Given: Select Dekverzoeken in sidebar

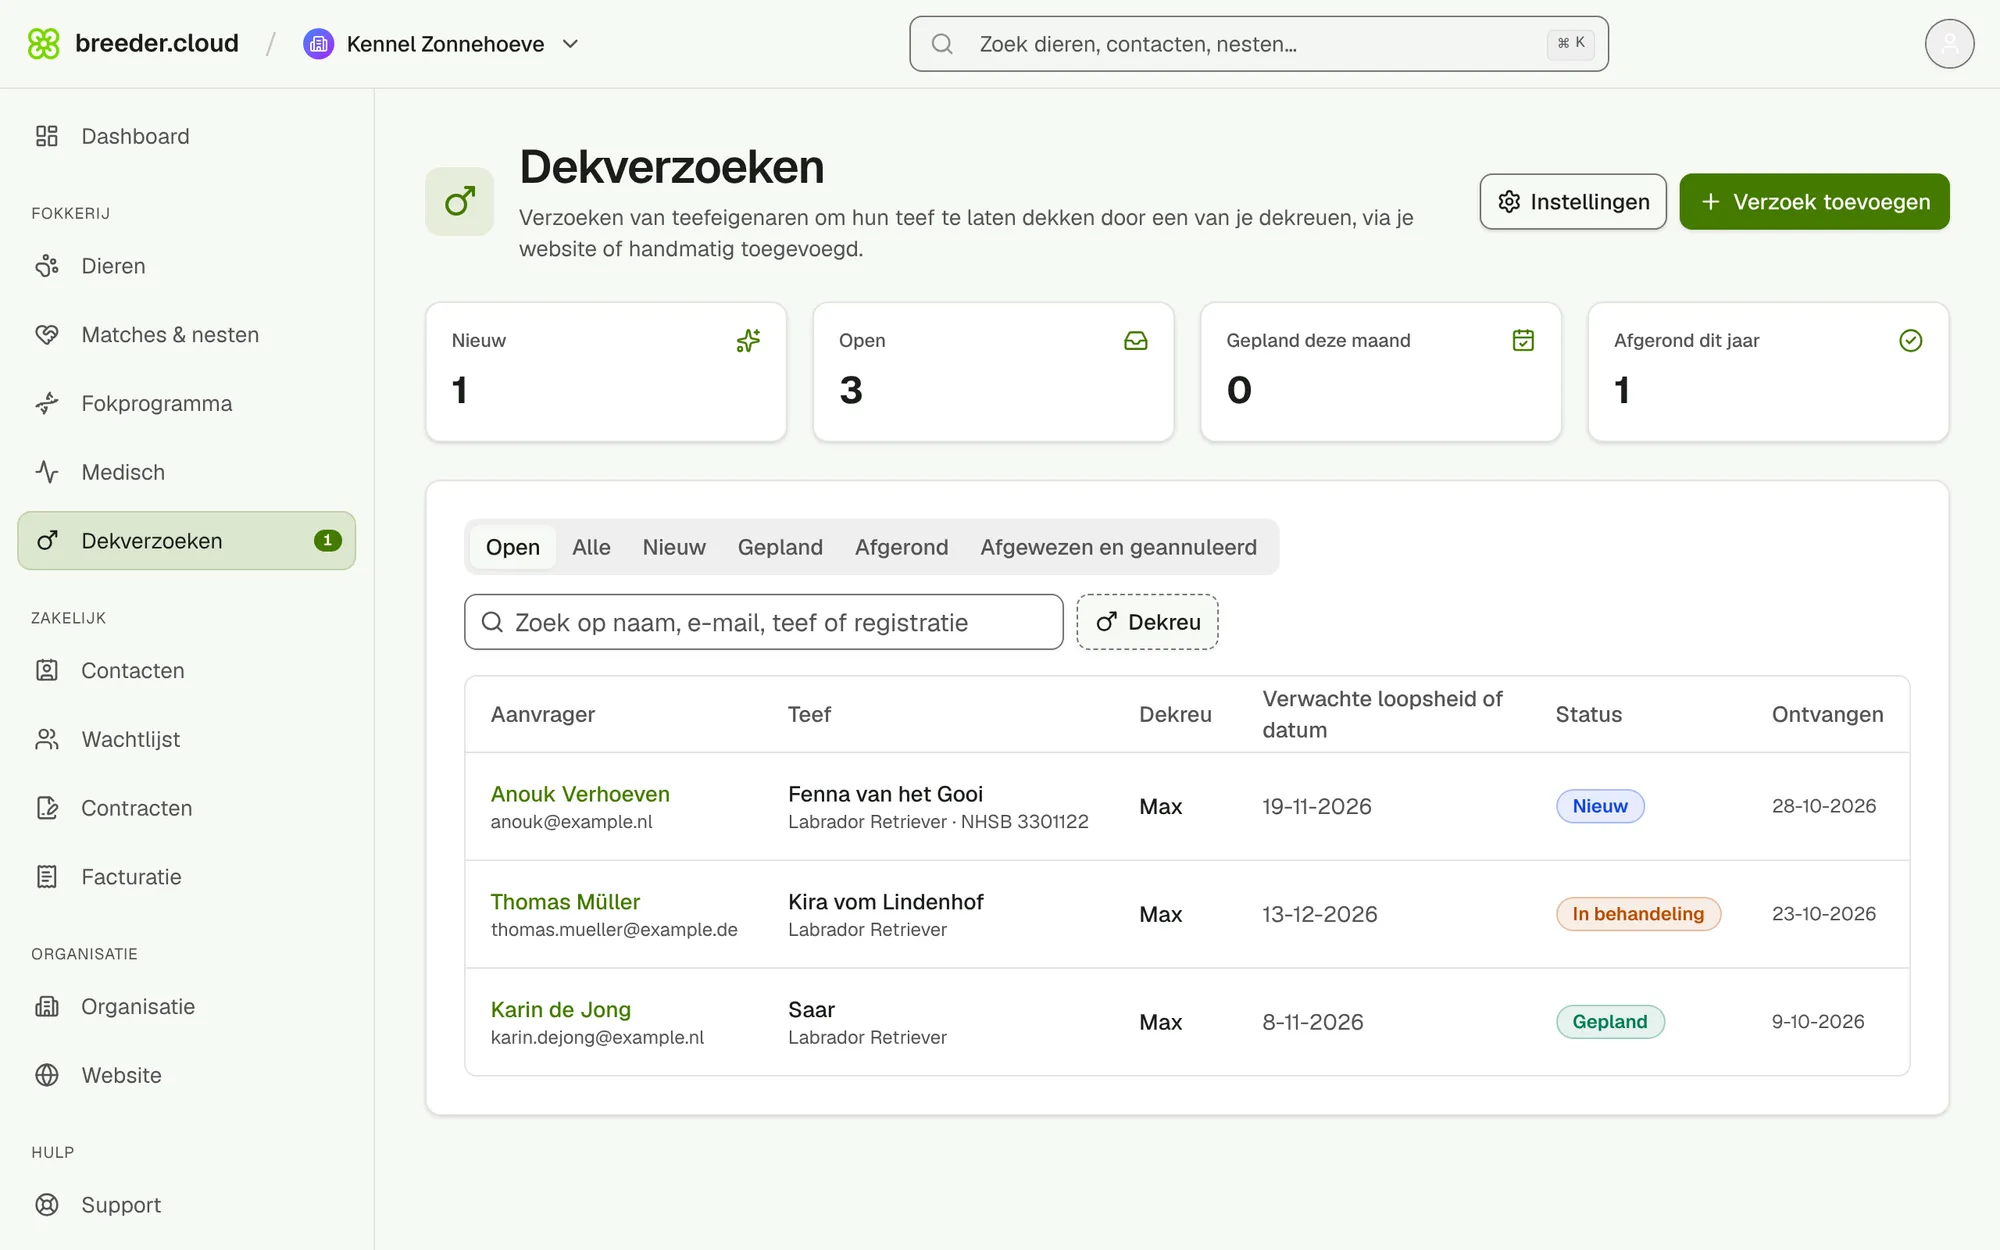Looking at the screenshot, I should point(187,541).
